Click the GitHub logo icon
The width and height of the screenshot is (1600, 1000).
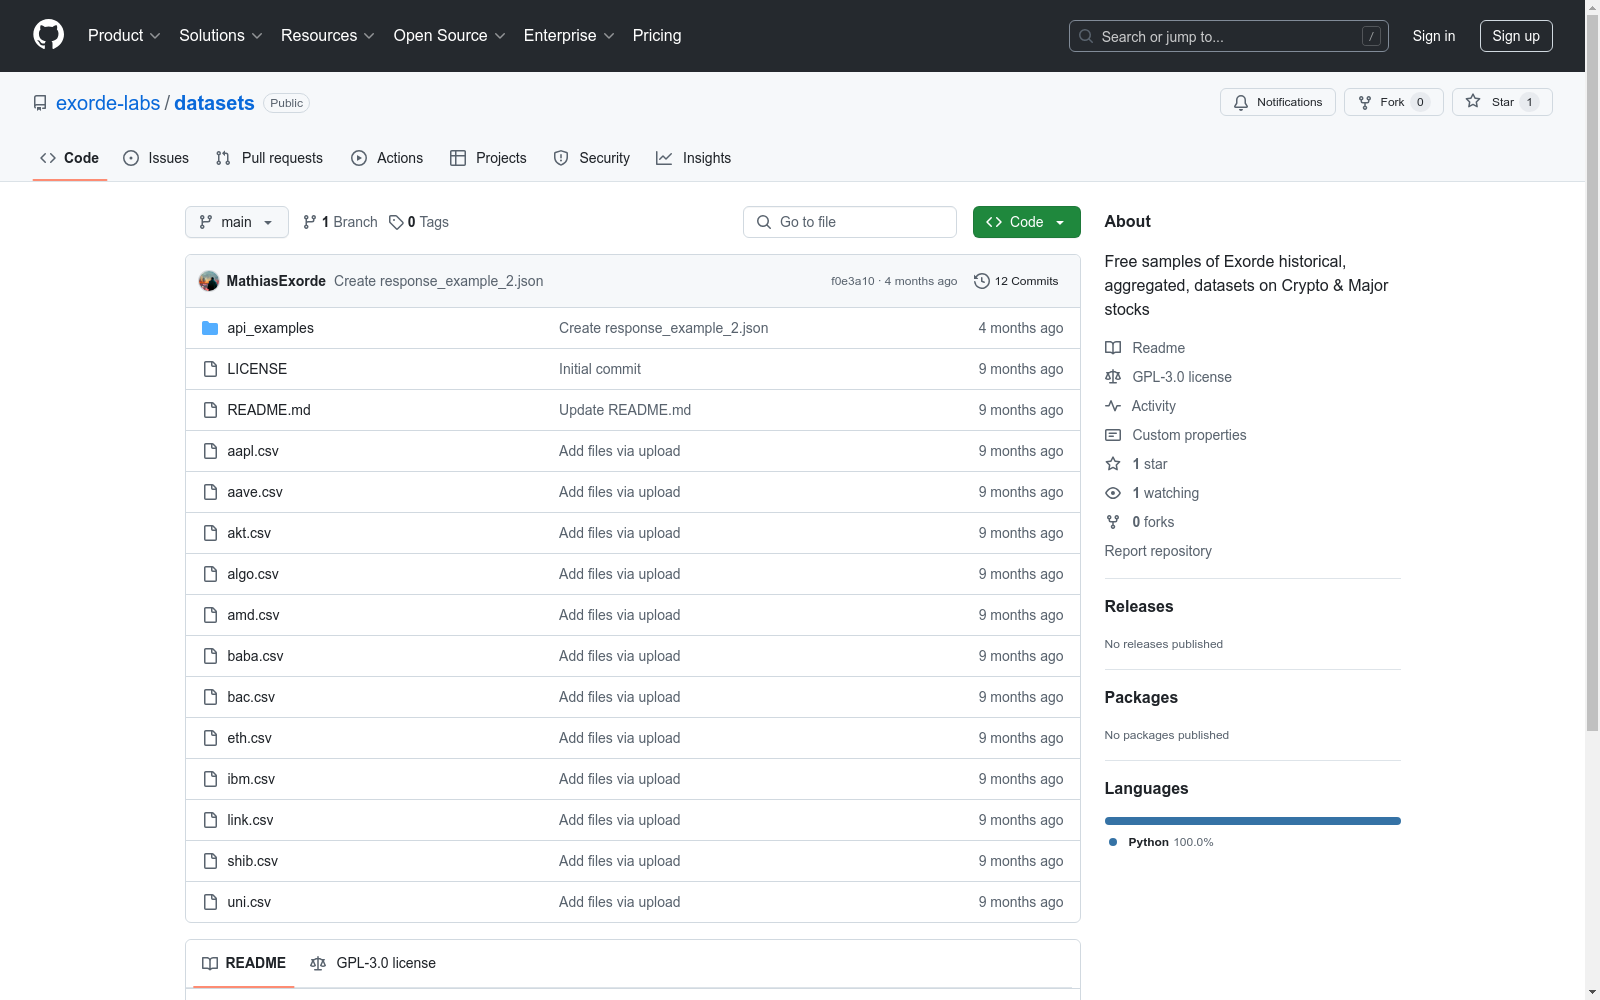[x=48, y=35]
